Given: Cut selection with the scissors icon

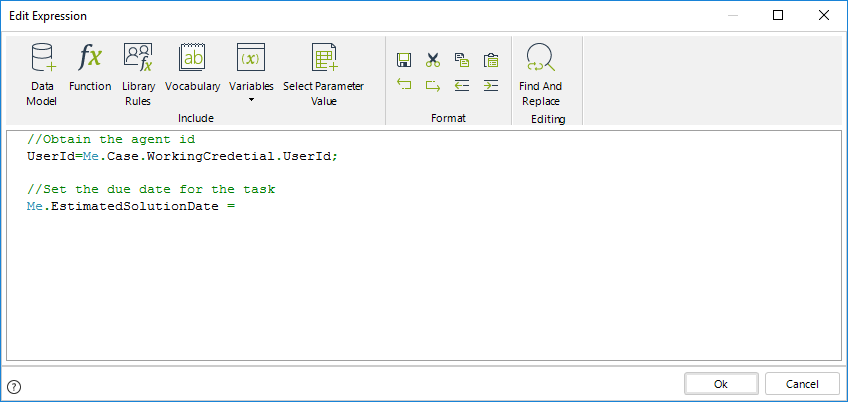Looking at the screenshot, I should coord(433,60).
